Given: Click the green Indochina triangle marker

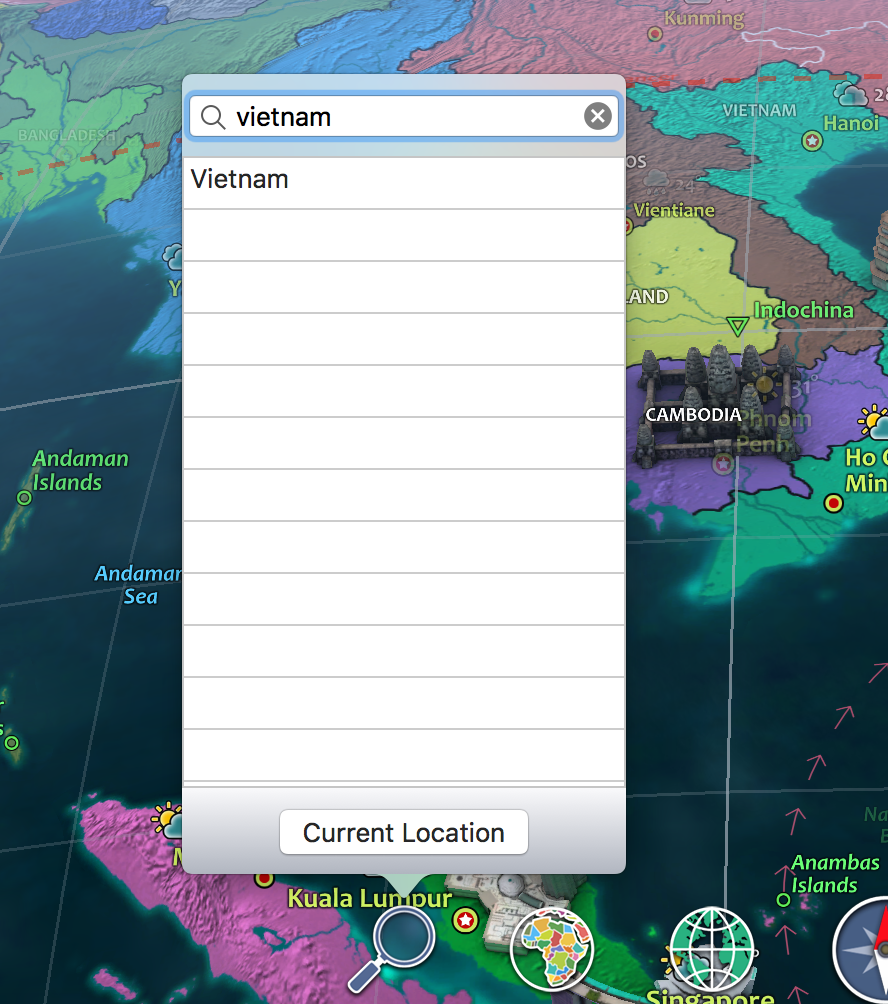Looking at the screenshot, I should (737, 327).
